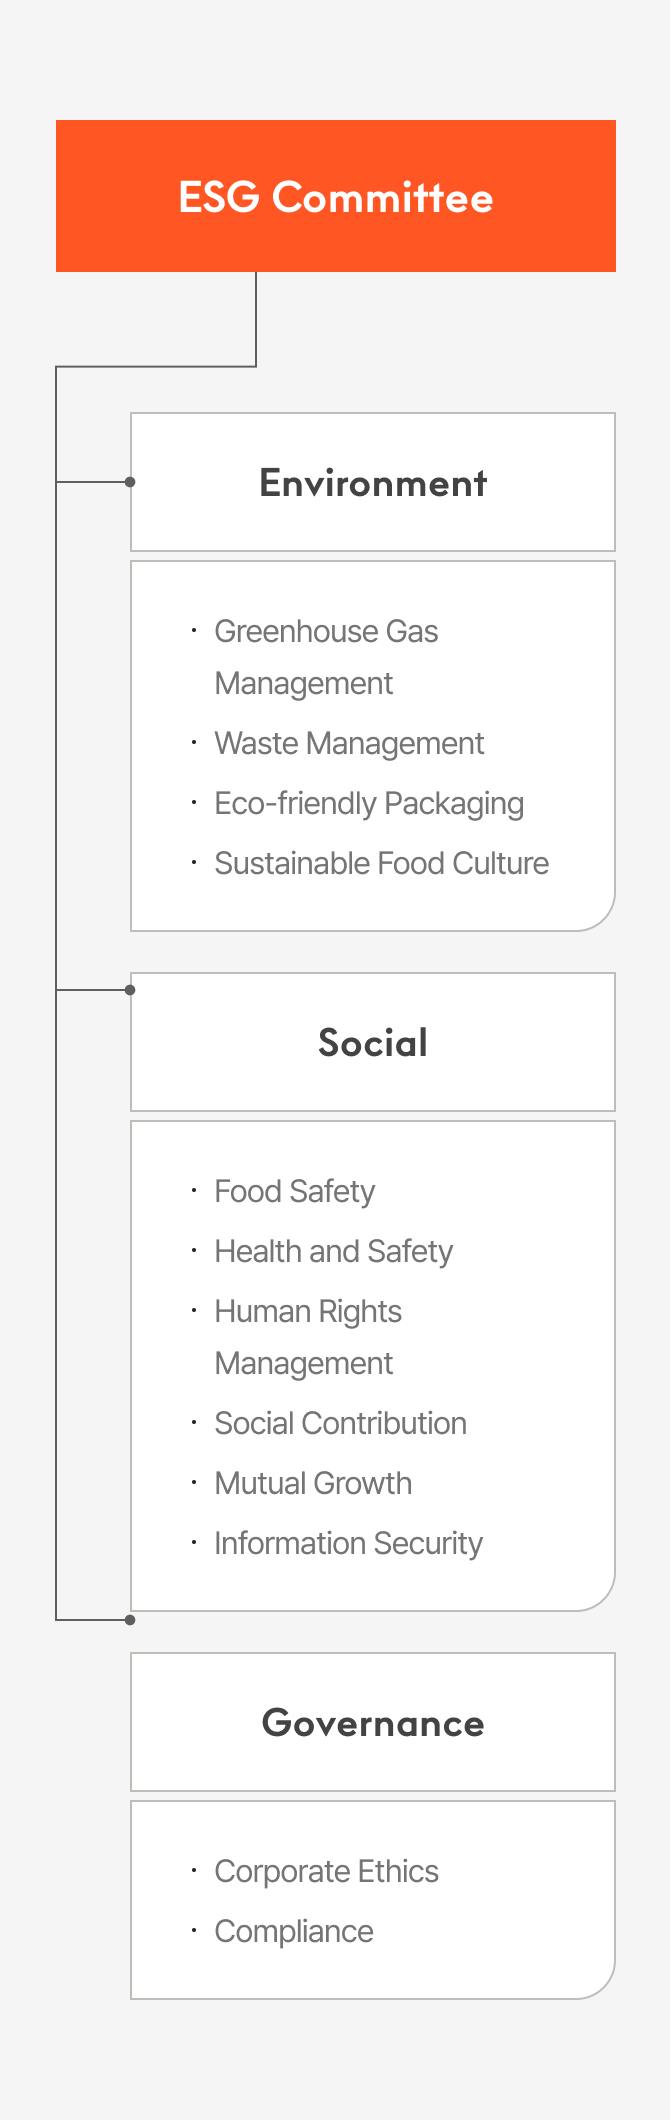Click the Social Contribution item
Viewport: 670px width, 2120px height.
point(341,1423)
